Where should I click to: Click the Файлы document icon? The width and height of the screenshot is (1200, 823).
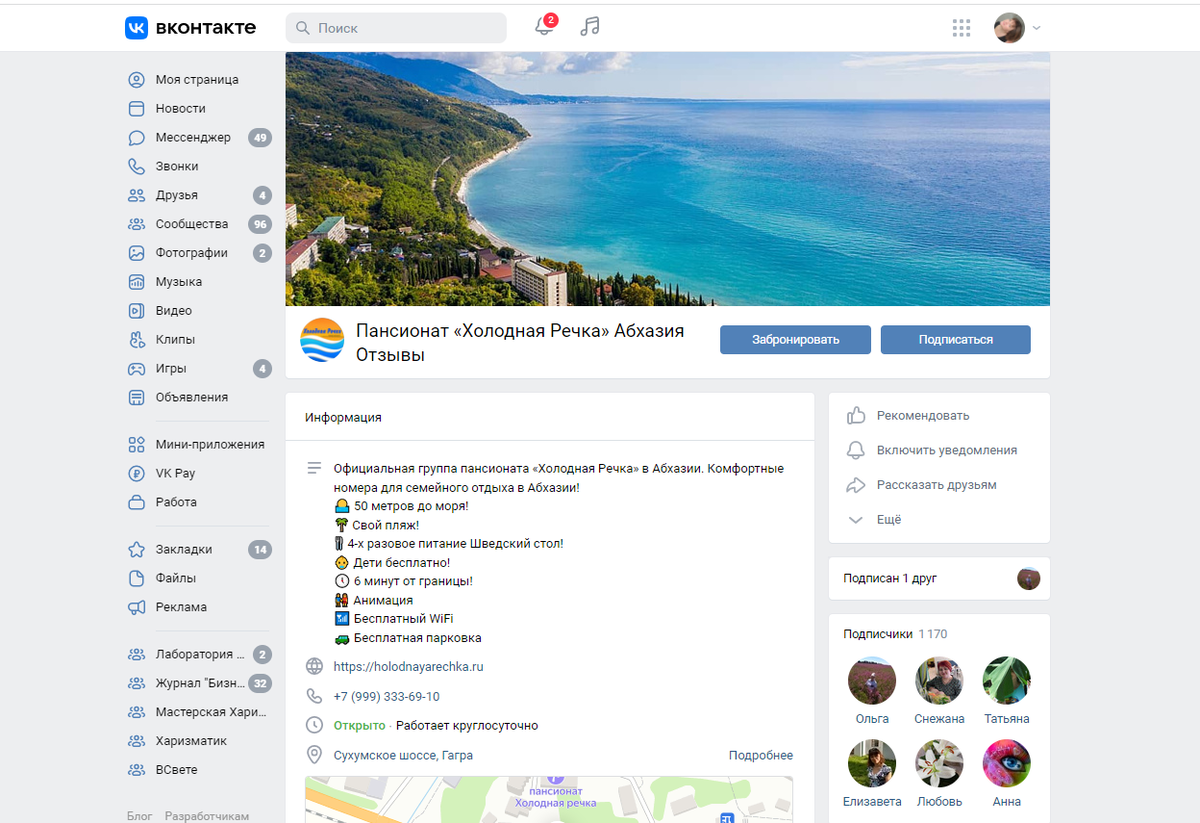pos(137,578)
